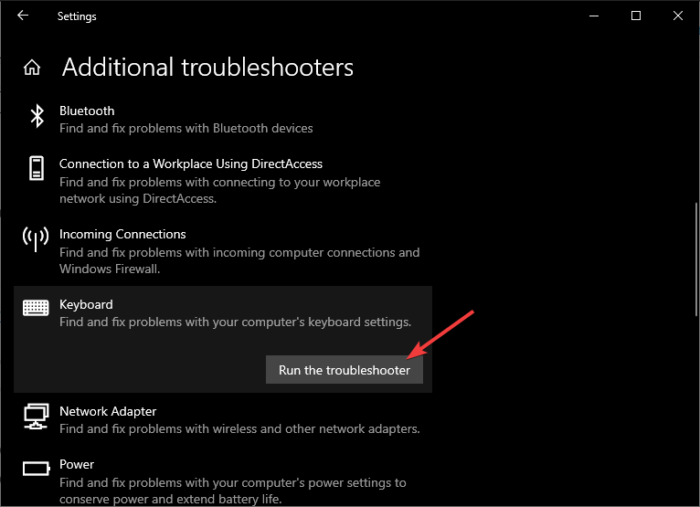
Task: Open the Network Adapter troubleshooter item
Action: 108,411
